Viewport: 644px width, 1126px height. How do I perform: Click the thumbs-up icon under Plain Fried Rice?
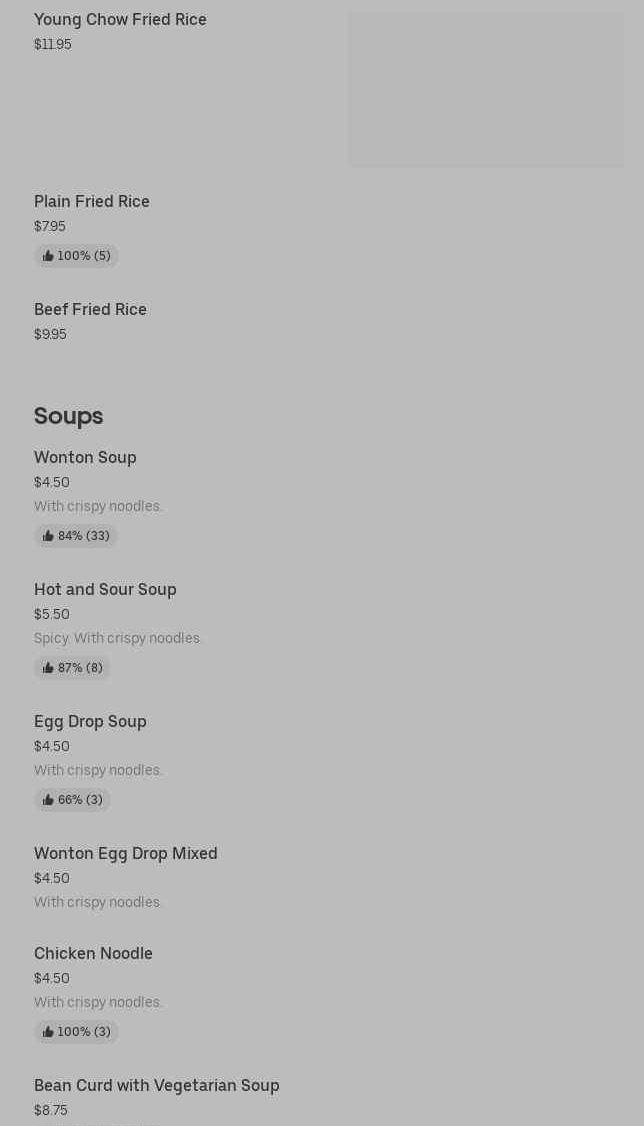(x=48, y=256)
